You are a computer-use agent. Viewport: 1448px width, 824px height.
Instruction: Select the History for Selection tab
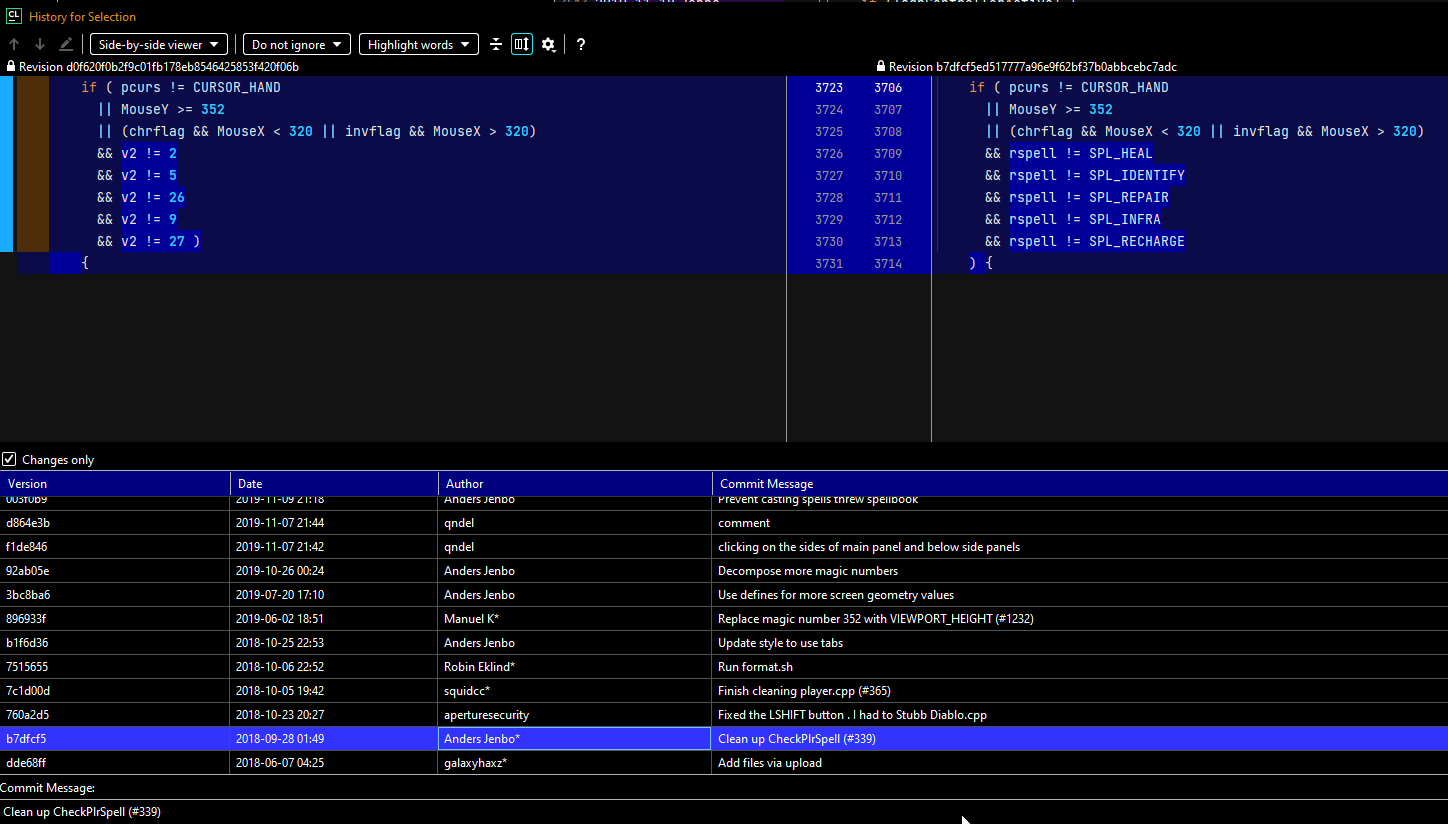click(x=82, y=16)
